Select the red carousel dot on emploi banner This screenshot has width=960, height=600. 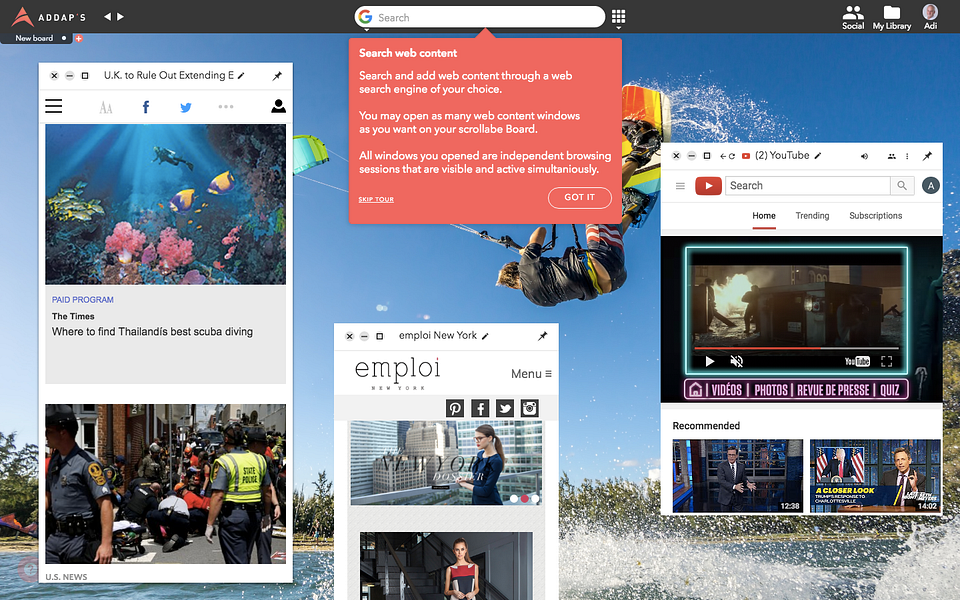pyautogui.click(x=525, y=499)
